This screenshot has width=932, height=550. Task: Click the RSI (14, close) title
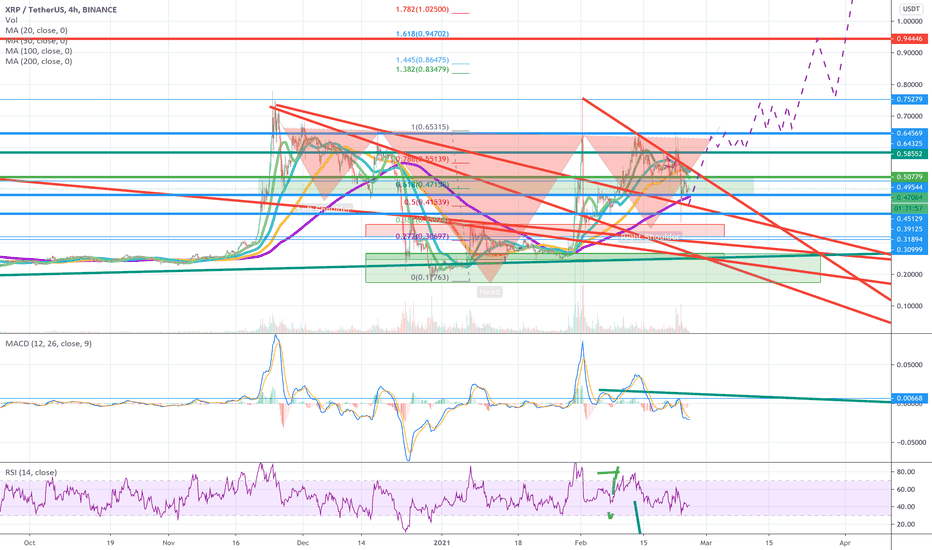[x=32, y=473]
